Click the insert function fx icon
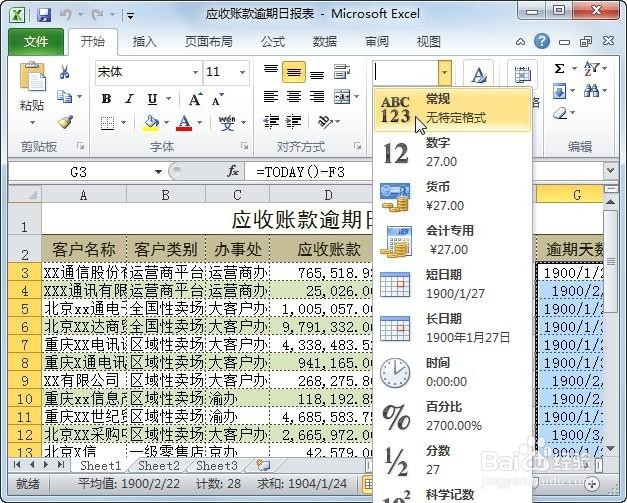627x503 pixels. coord(233,172)
